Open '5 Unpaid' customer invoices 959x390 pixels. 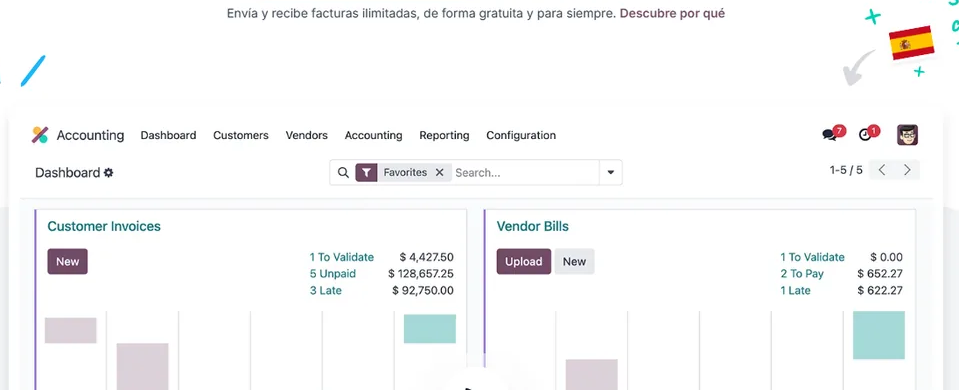pos(333,274)
